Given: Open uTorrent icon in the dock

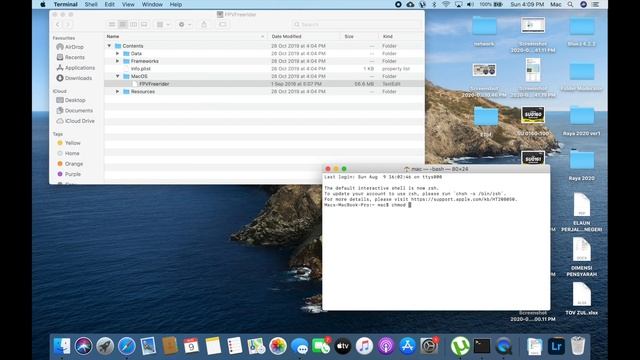Looking at the screenshot, I should click(460, 346).
